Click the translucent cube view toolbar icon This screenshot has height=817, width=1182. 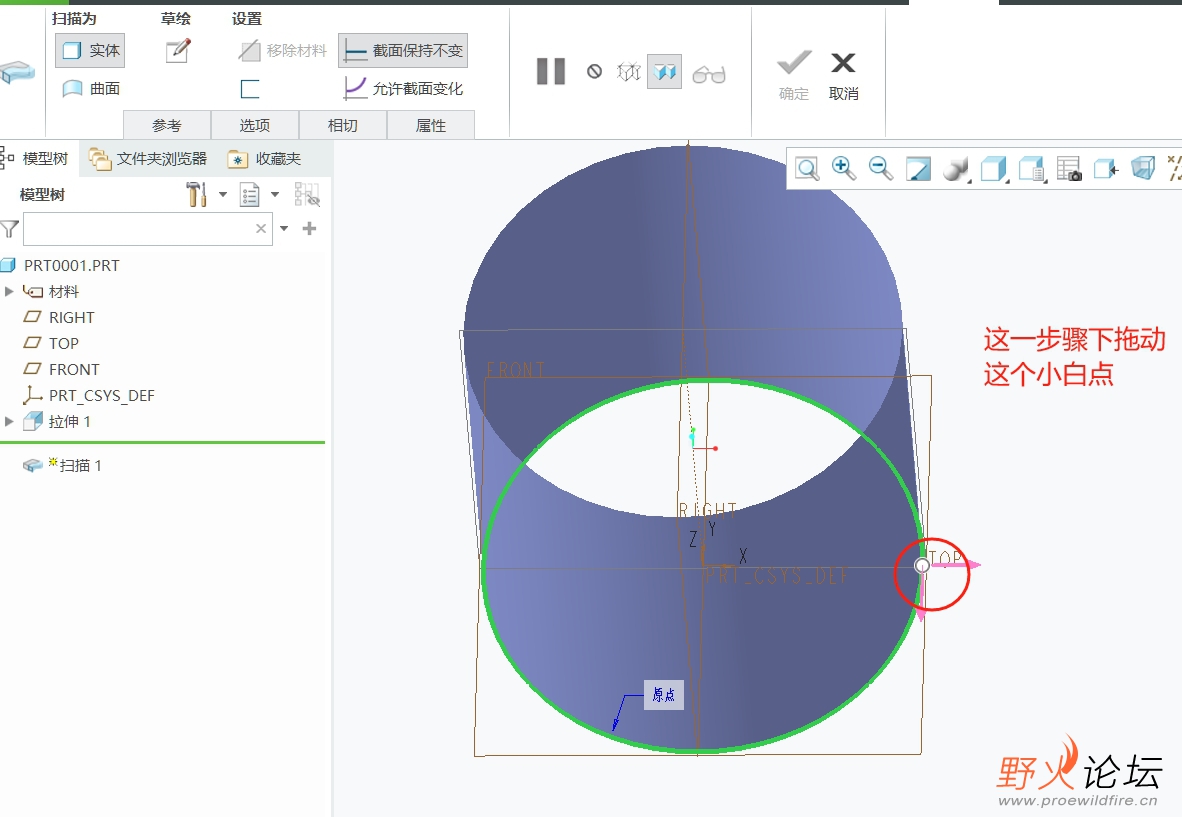point(1143,168)
